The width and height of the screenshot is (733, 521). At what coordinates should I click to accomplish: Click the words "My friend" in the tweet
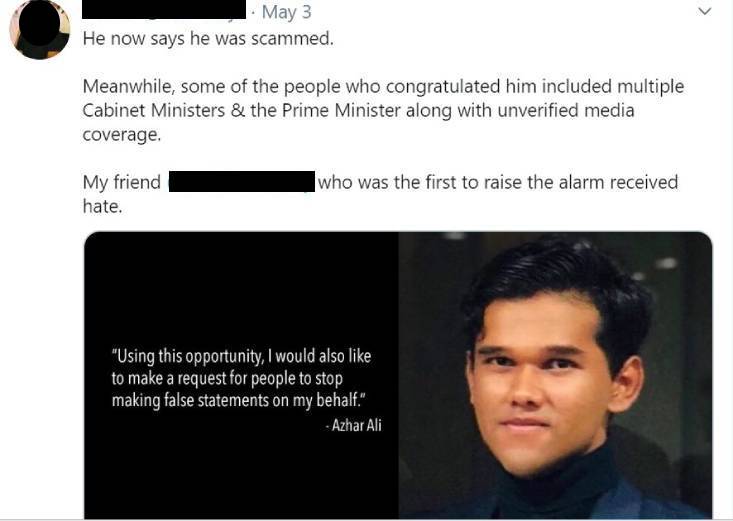tap(121, 182)
